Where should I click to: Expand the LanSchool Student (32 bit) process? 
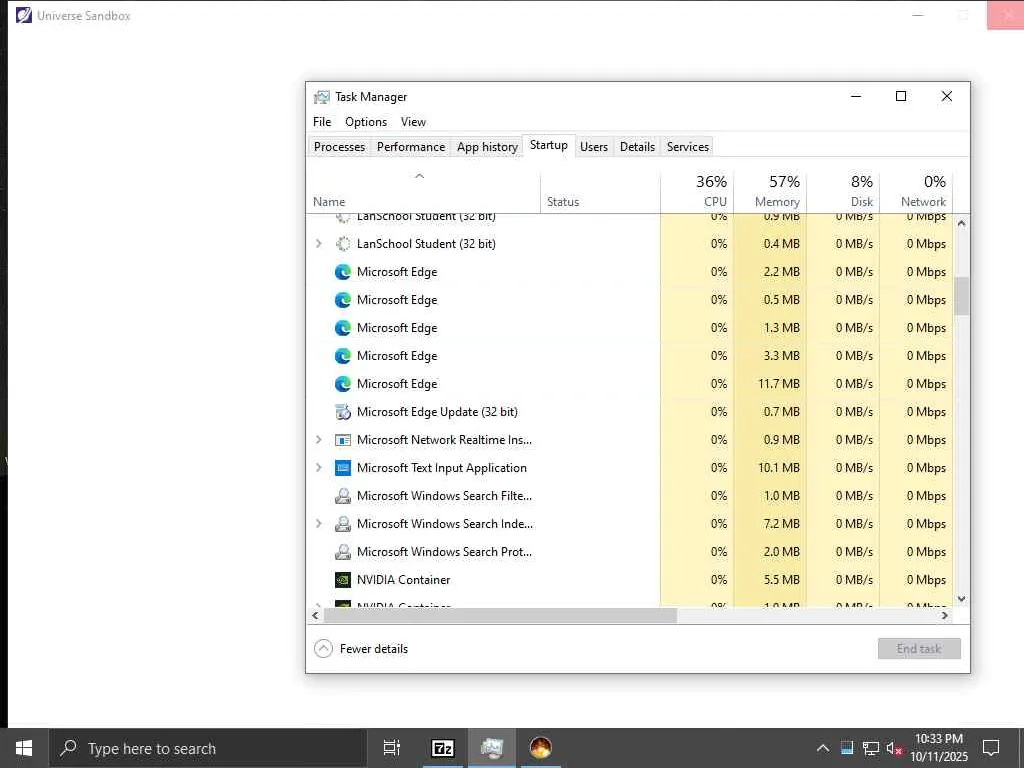(x=319, y=244)
